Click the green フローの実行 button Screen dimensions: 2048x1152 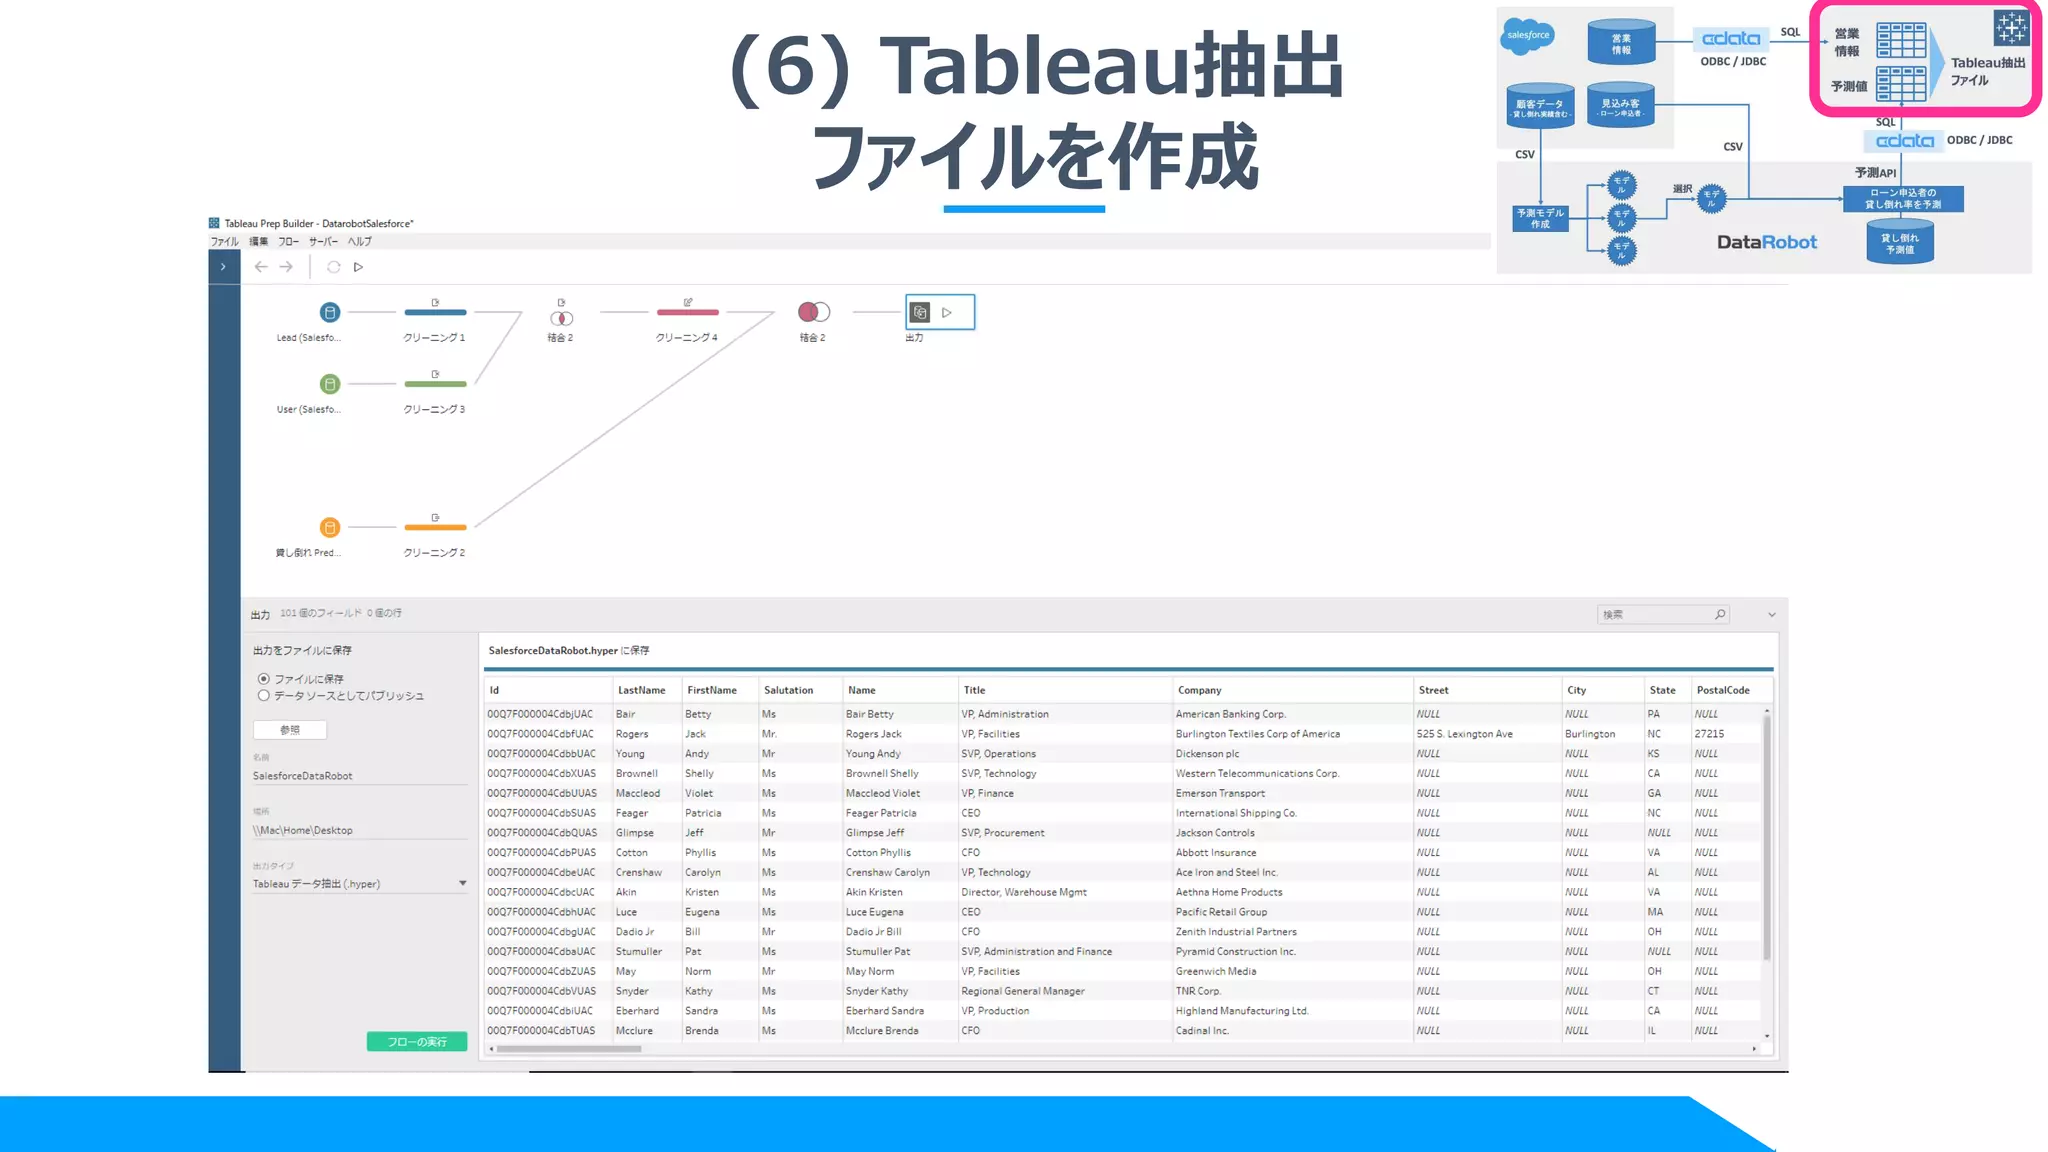pos(417,1042)
